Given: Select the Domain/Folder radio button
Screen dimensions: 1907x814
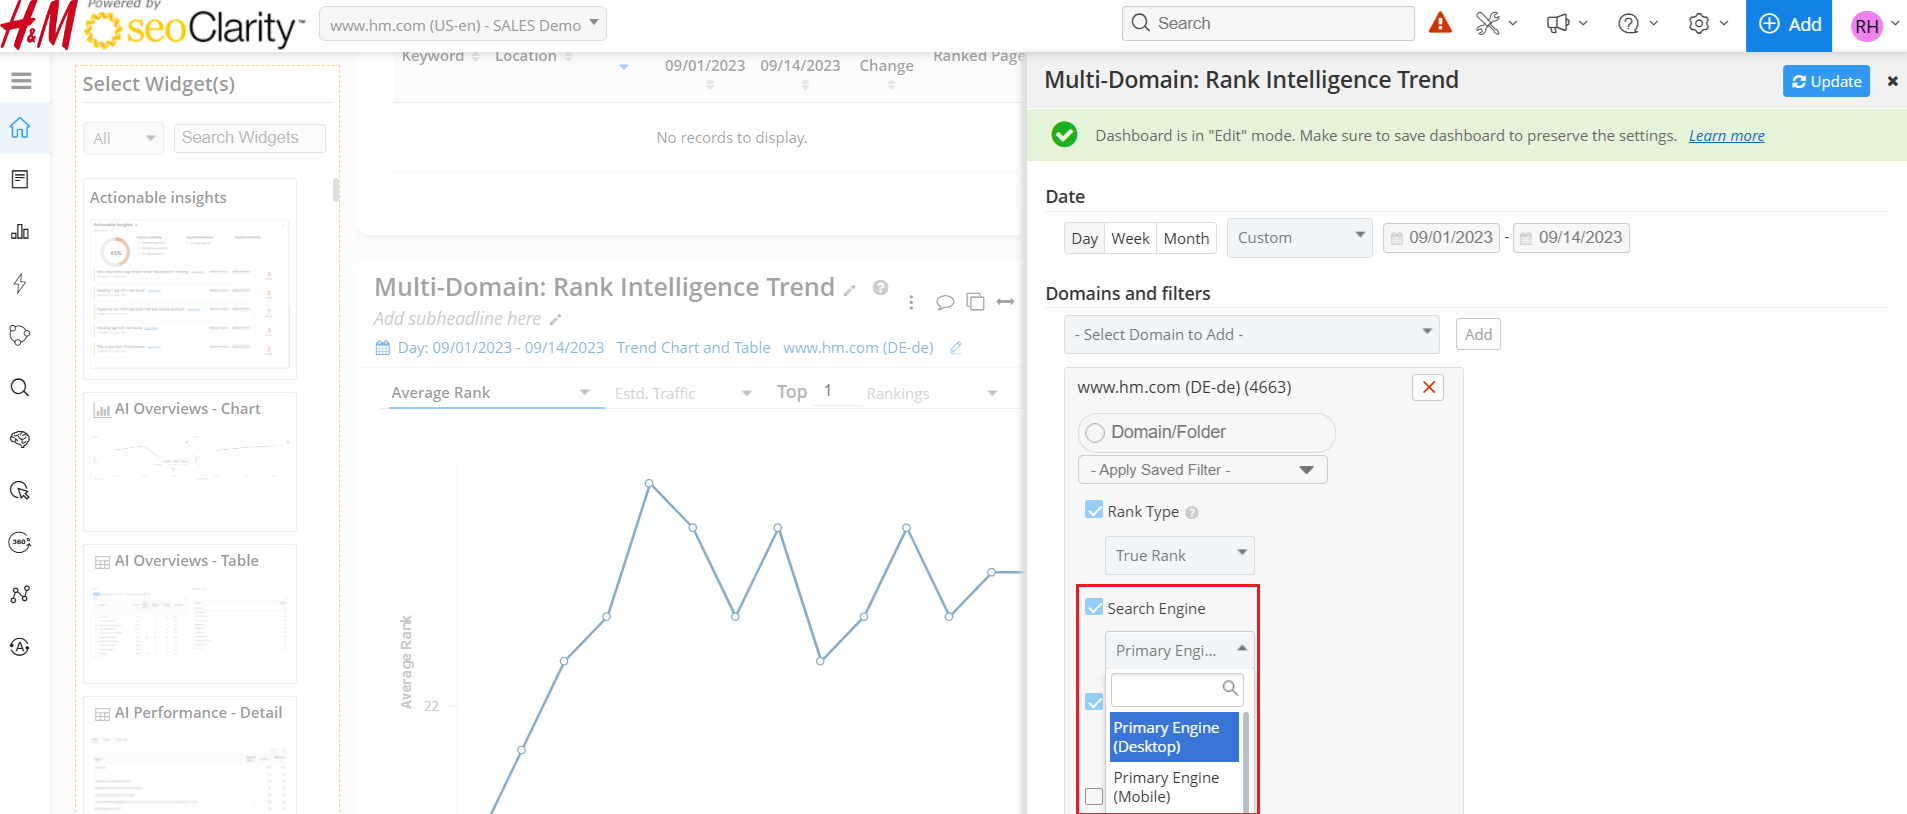Looking at the screenshot, I should coord(1096,432).
